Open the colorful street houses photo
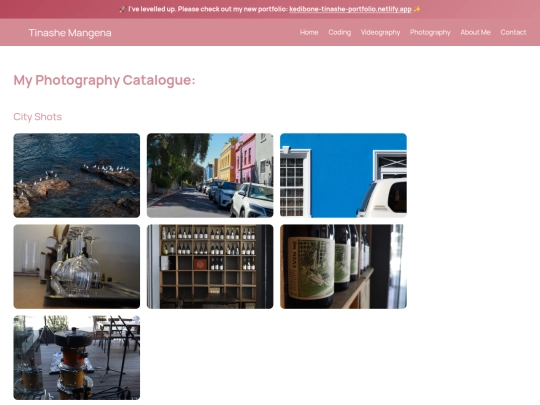Viewport: 540px width, 405px height. (210, 175)
